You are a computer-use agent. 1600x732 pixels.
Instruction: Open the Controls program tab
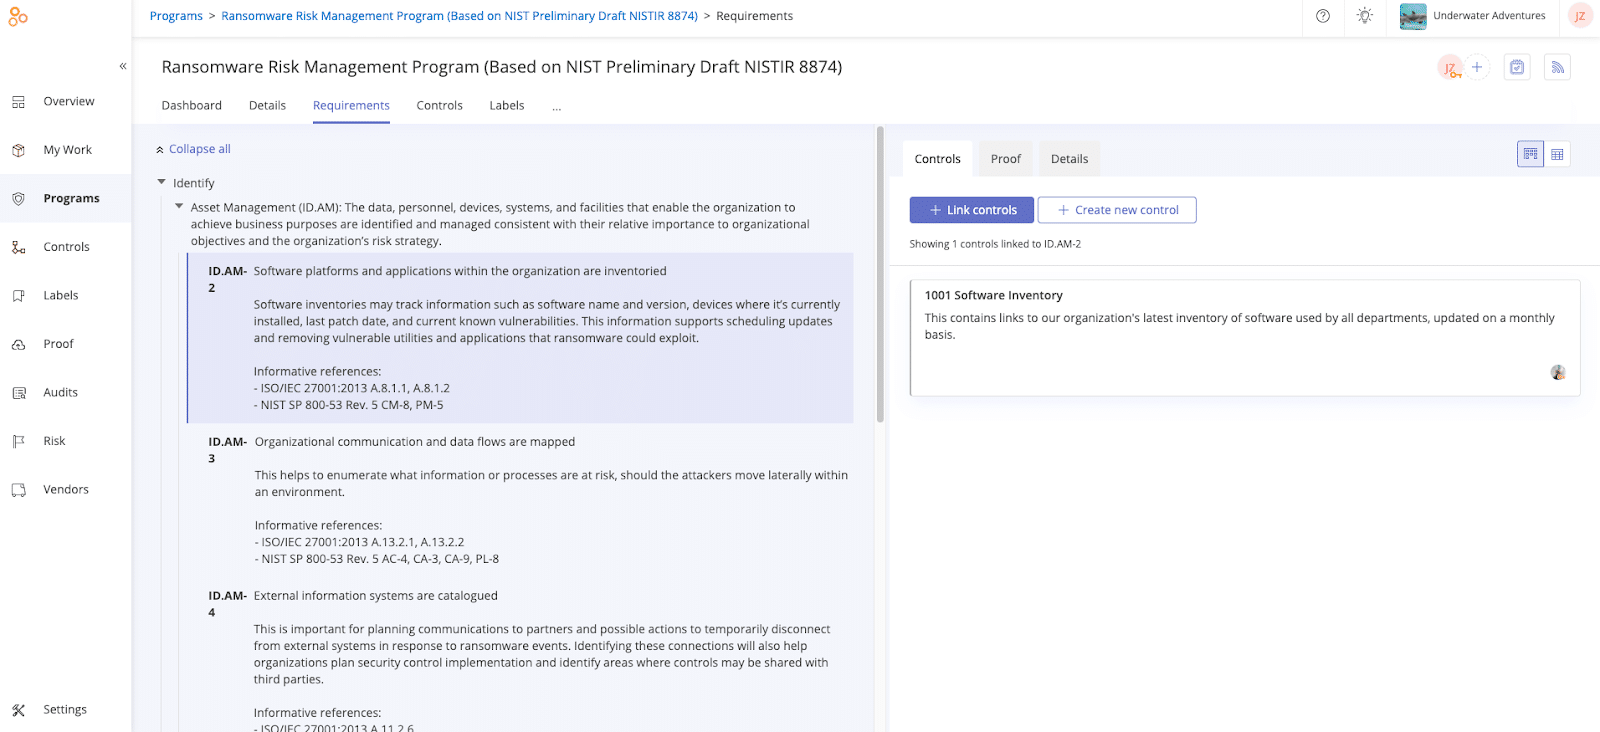click(x=440, y=106)
